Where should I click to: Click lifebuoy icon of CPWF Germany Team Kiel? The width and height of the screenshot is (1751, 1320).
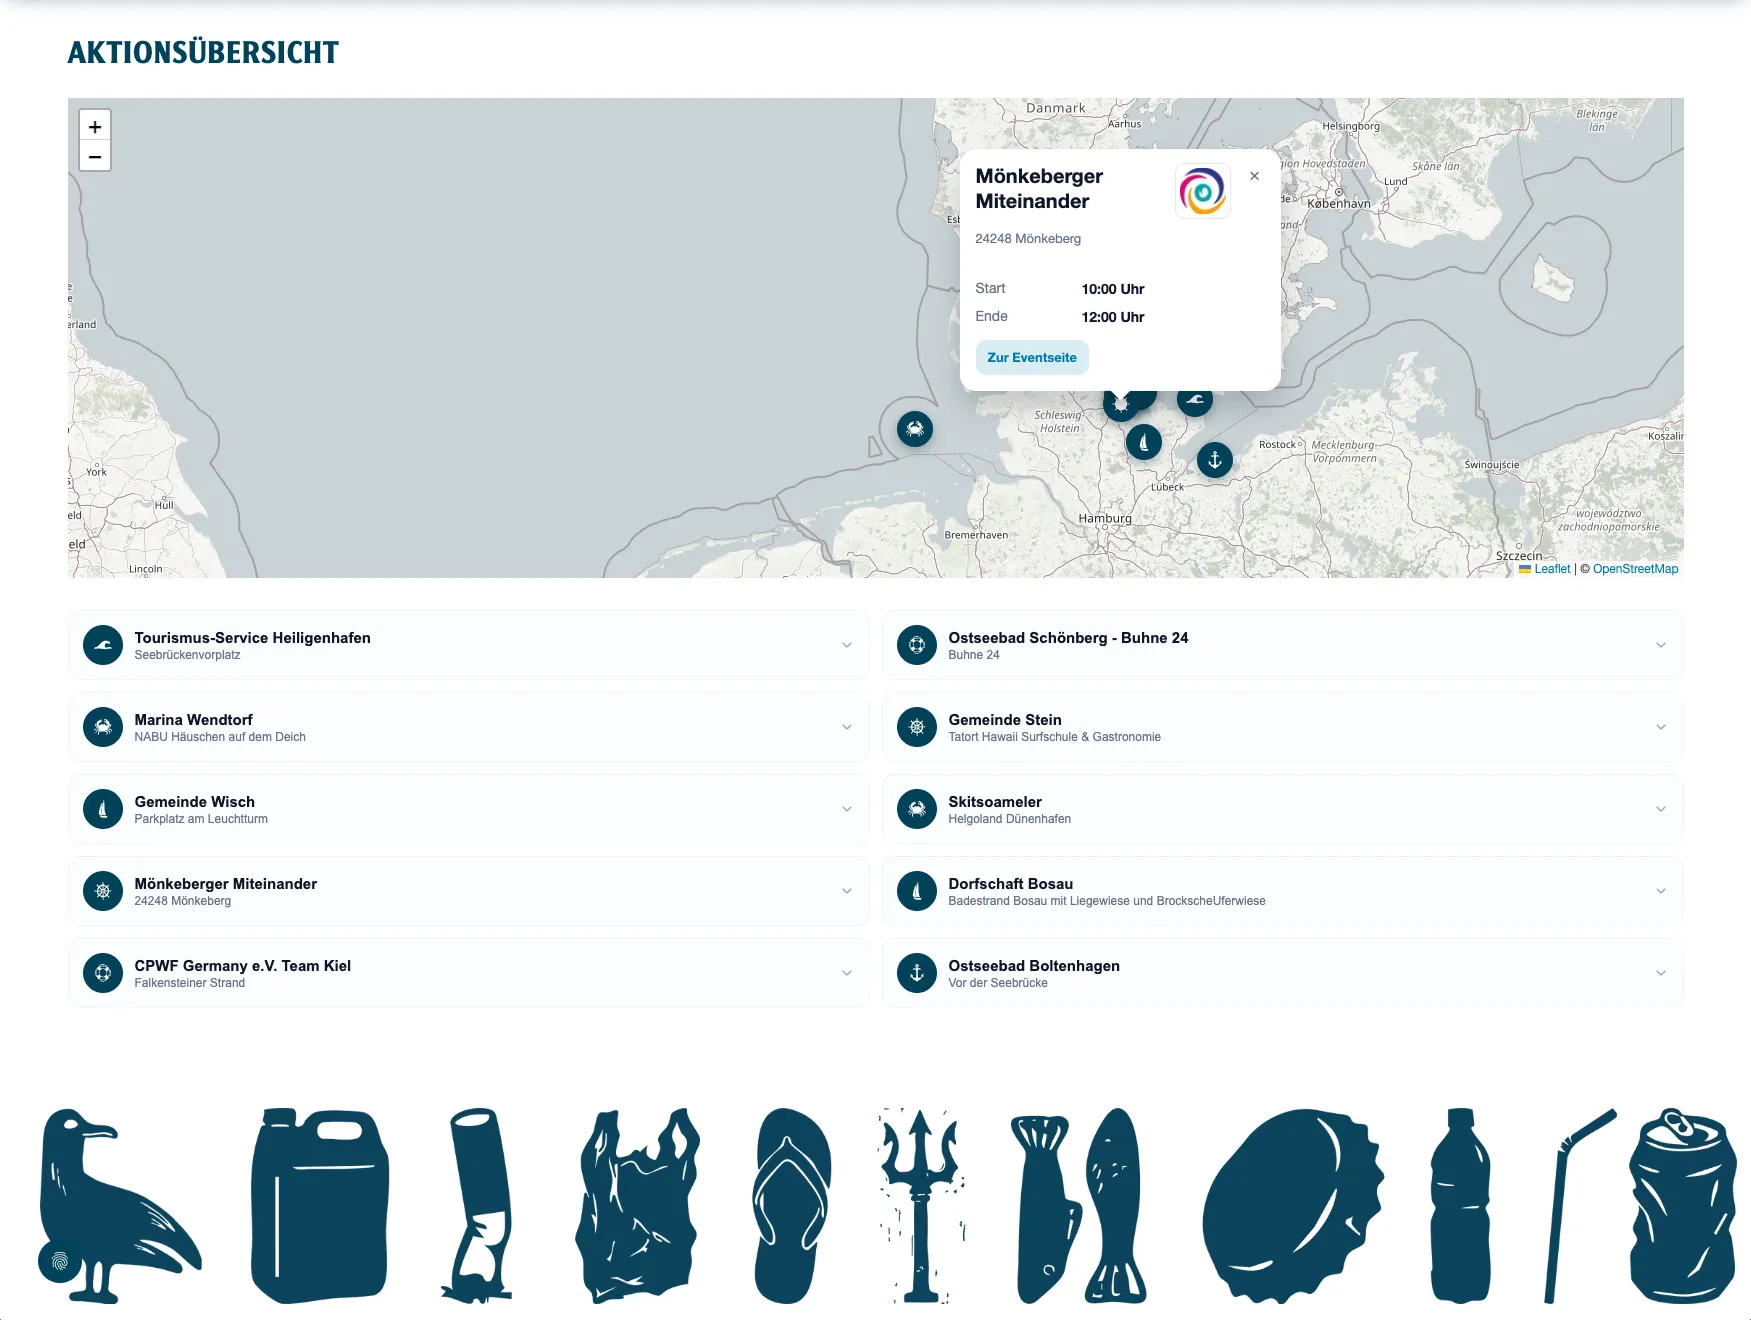pos(103,973)
